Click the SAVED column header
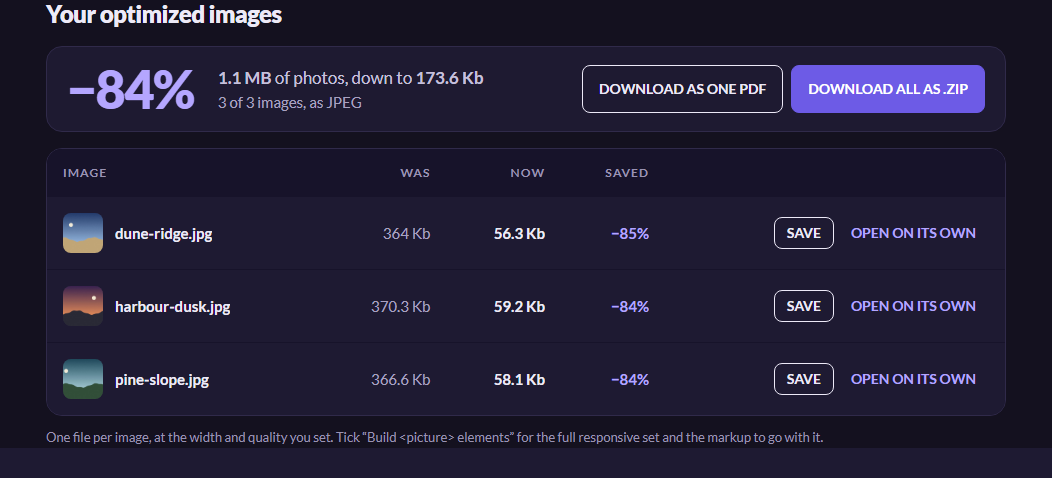1052x478 pixels. pos(627,173)
